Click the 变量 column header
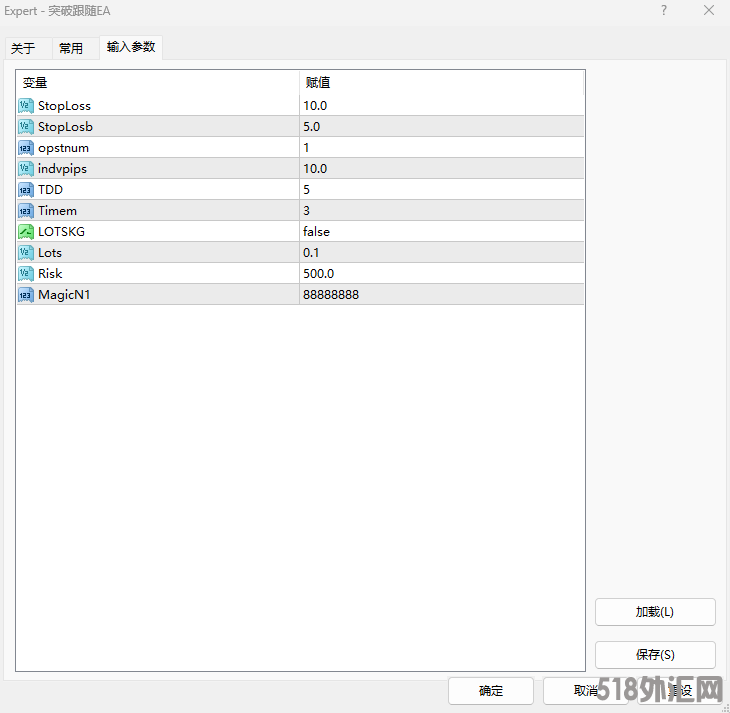Screen dimensions: 730x713 click(158, 83)
